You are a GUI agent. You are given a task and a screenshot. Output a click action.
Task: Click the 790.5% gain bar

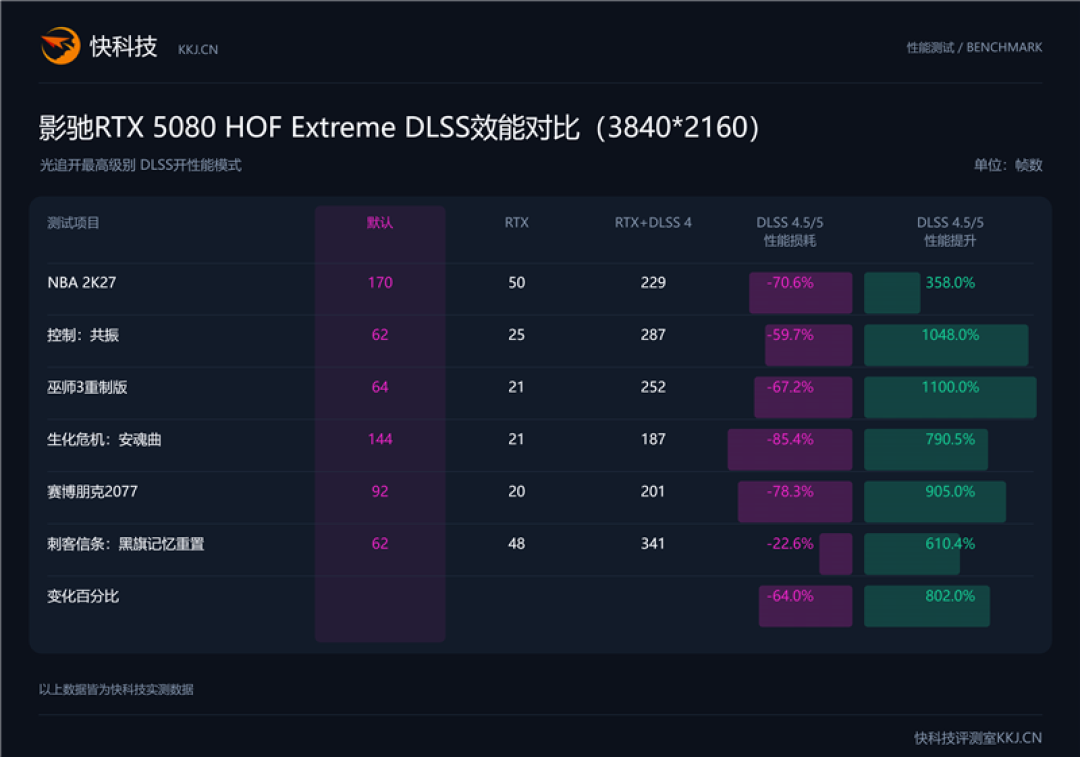926,450
